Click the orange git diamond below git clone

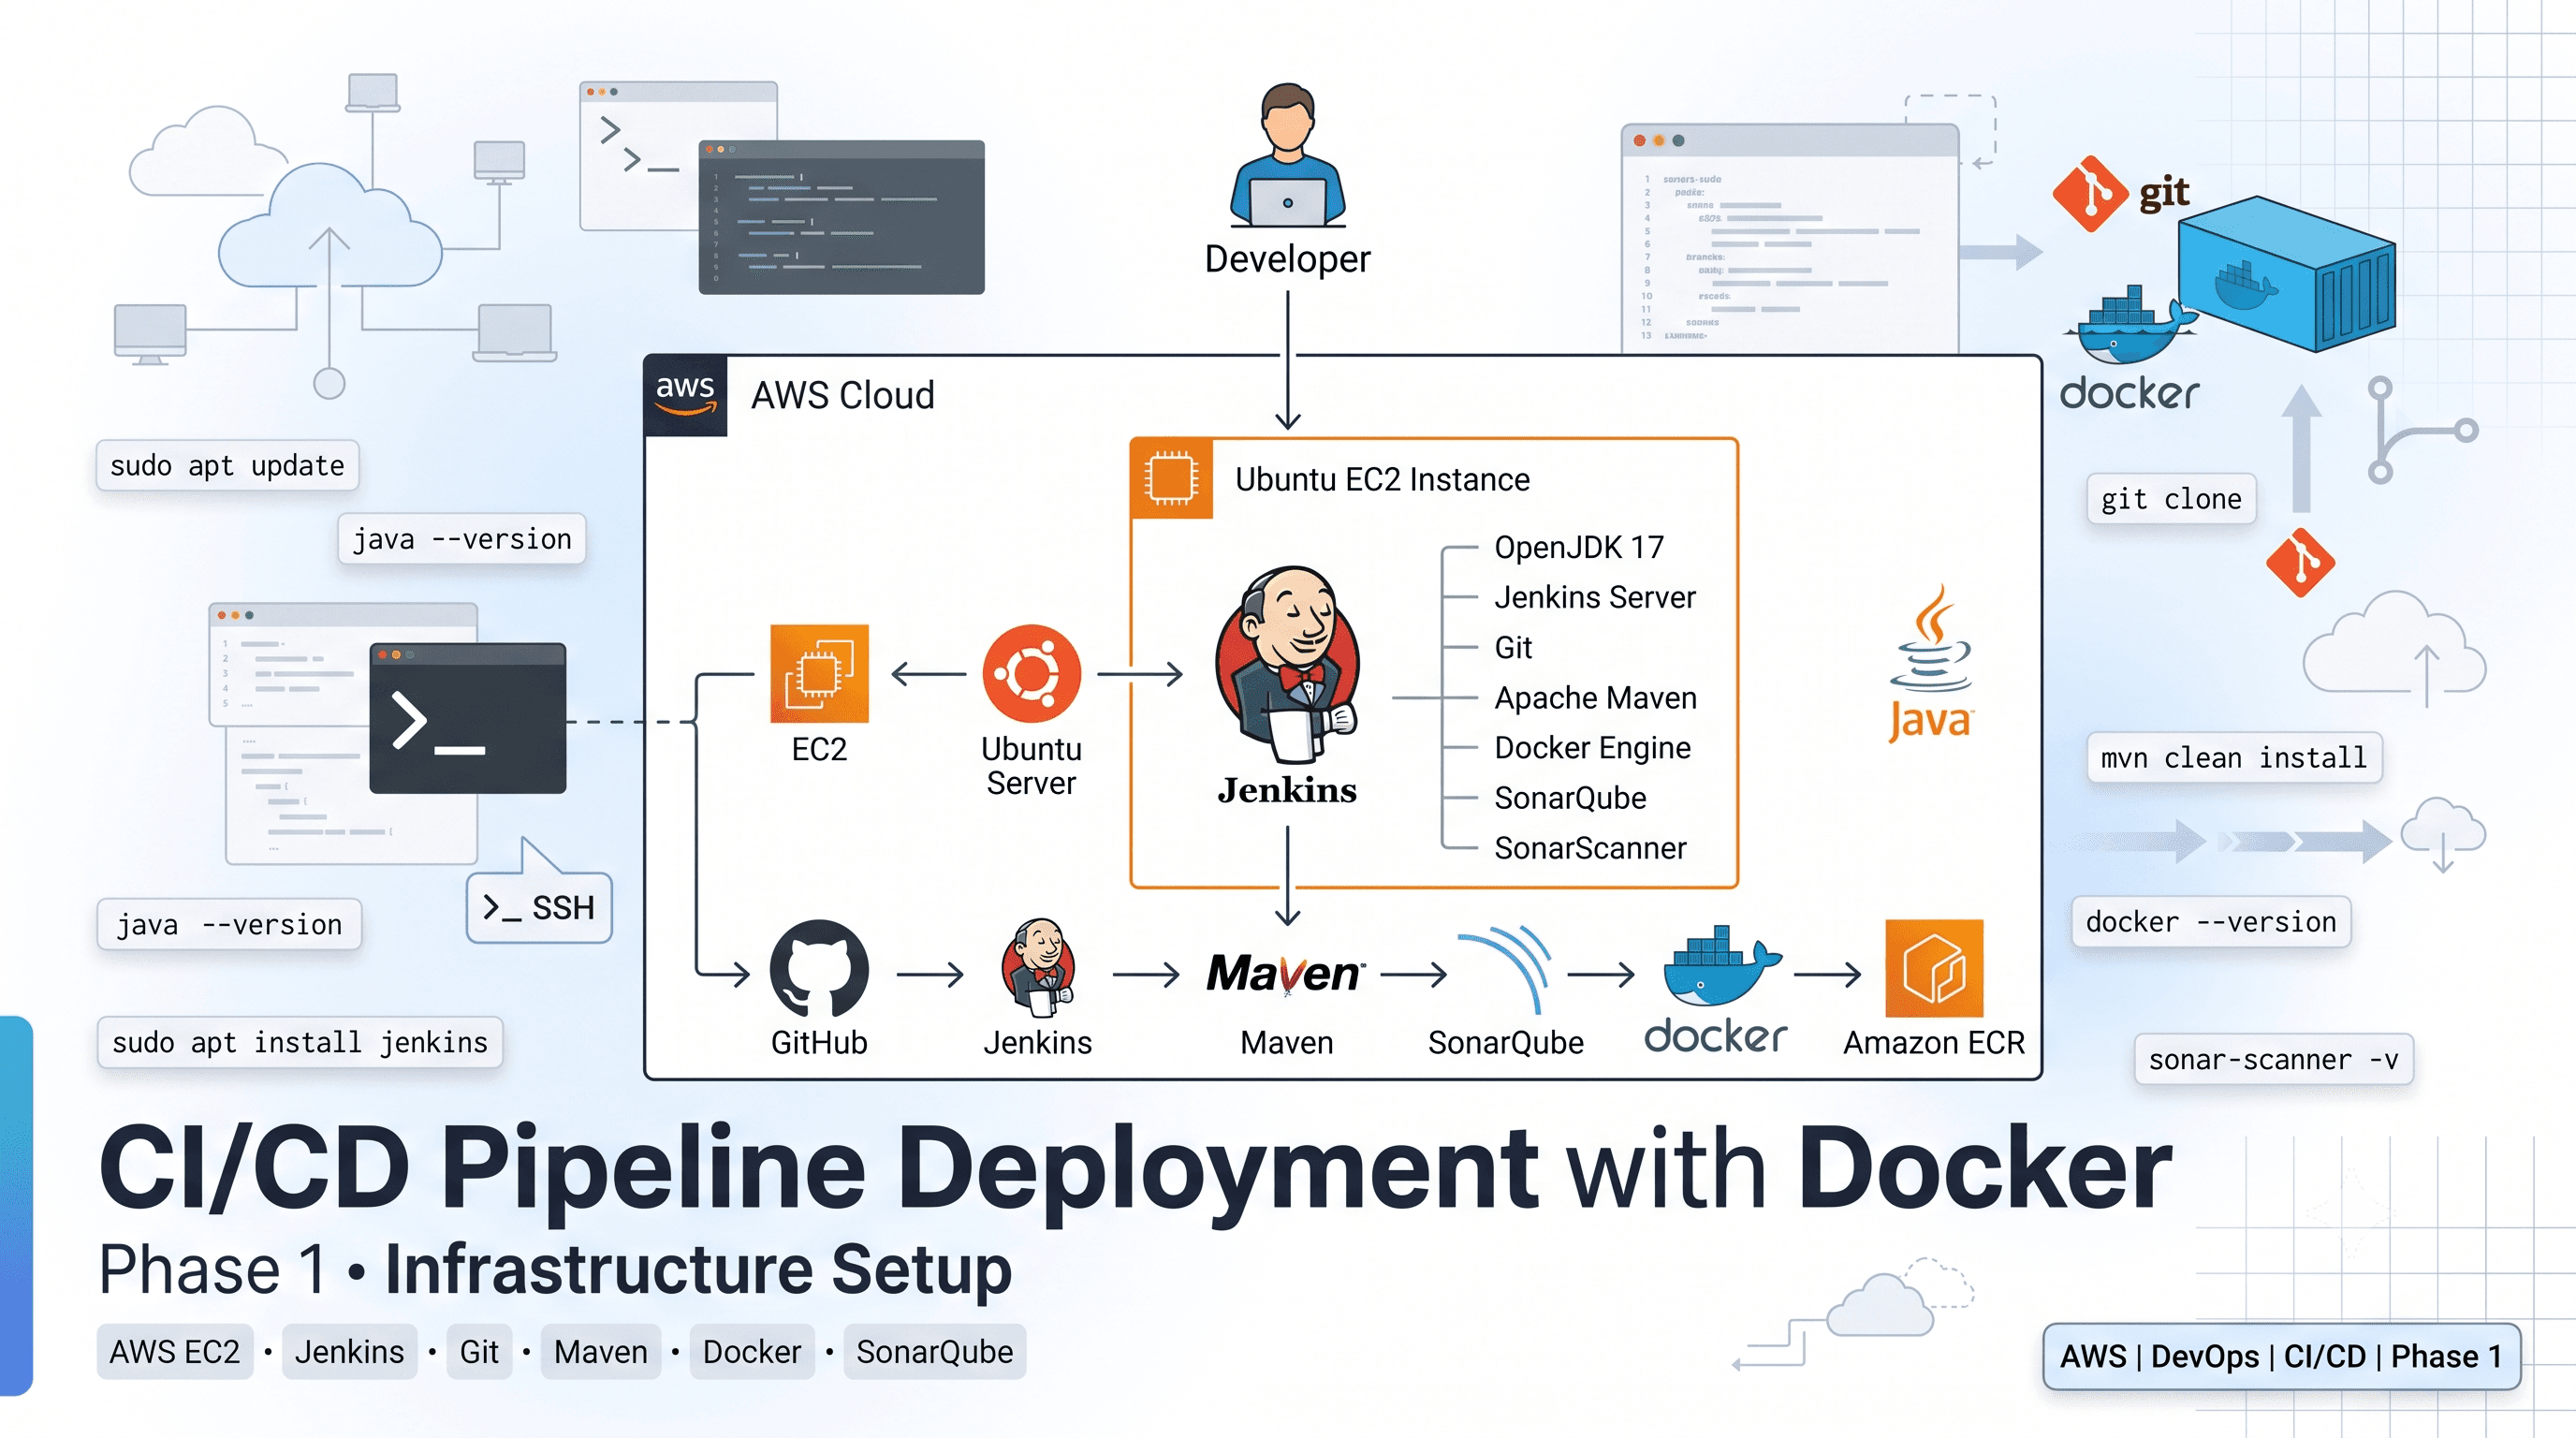point(2300,563)
